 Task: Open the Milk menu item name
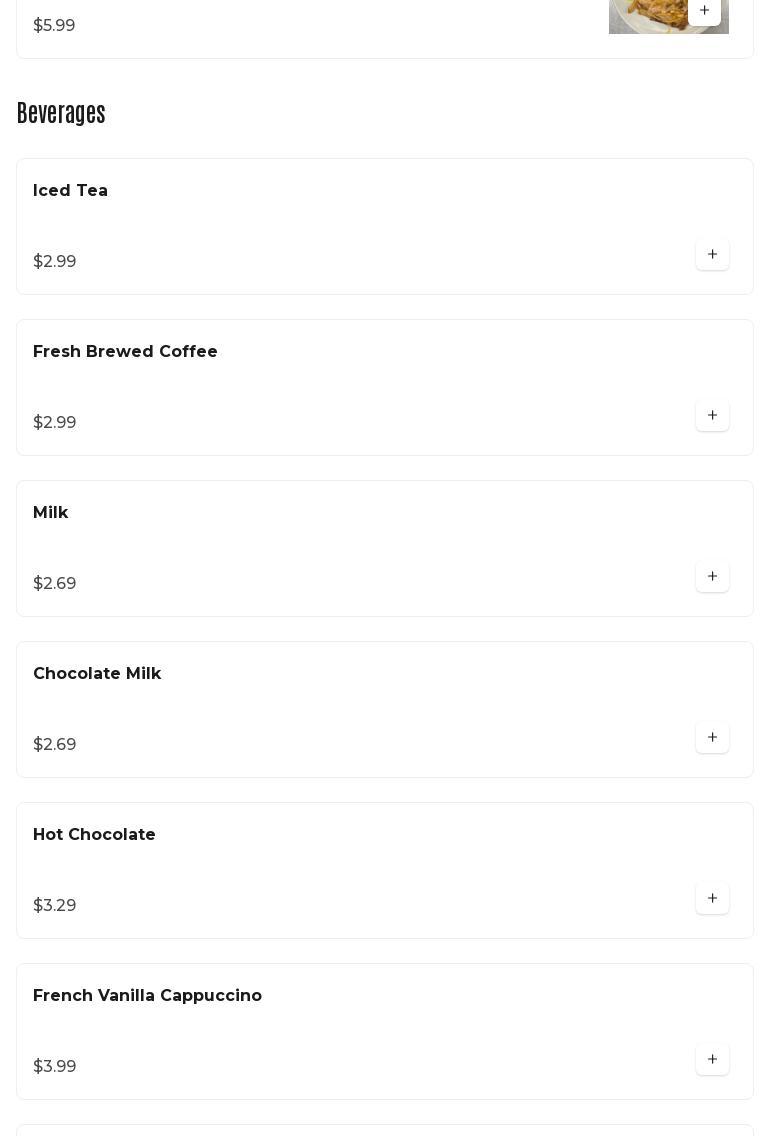coord(51,513)
